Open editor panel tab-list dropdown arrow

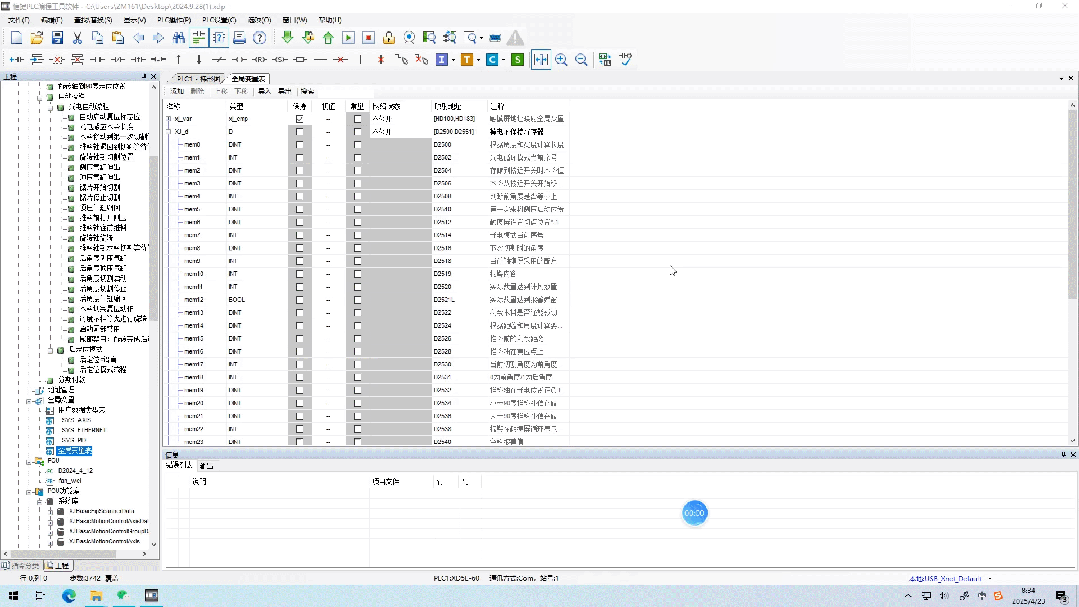1061,78
